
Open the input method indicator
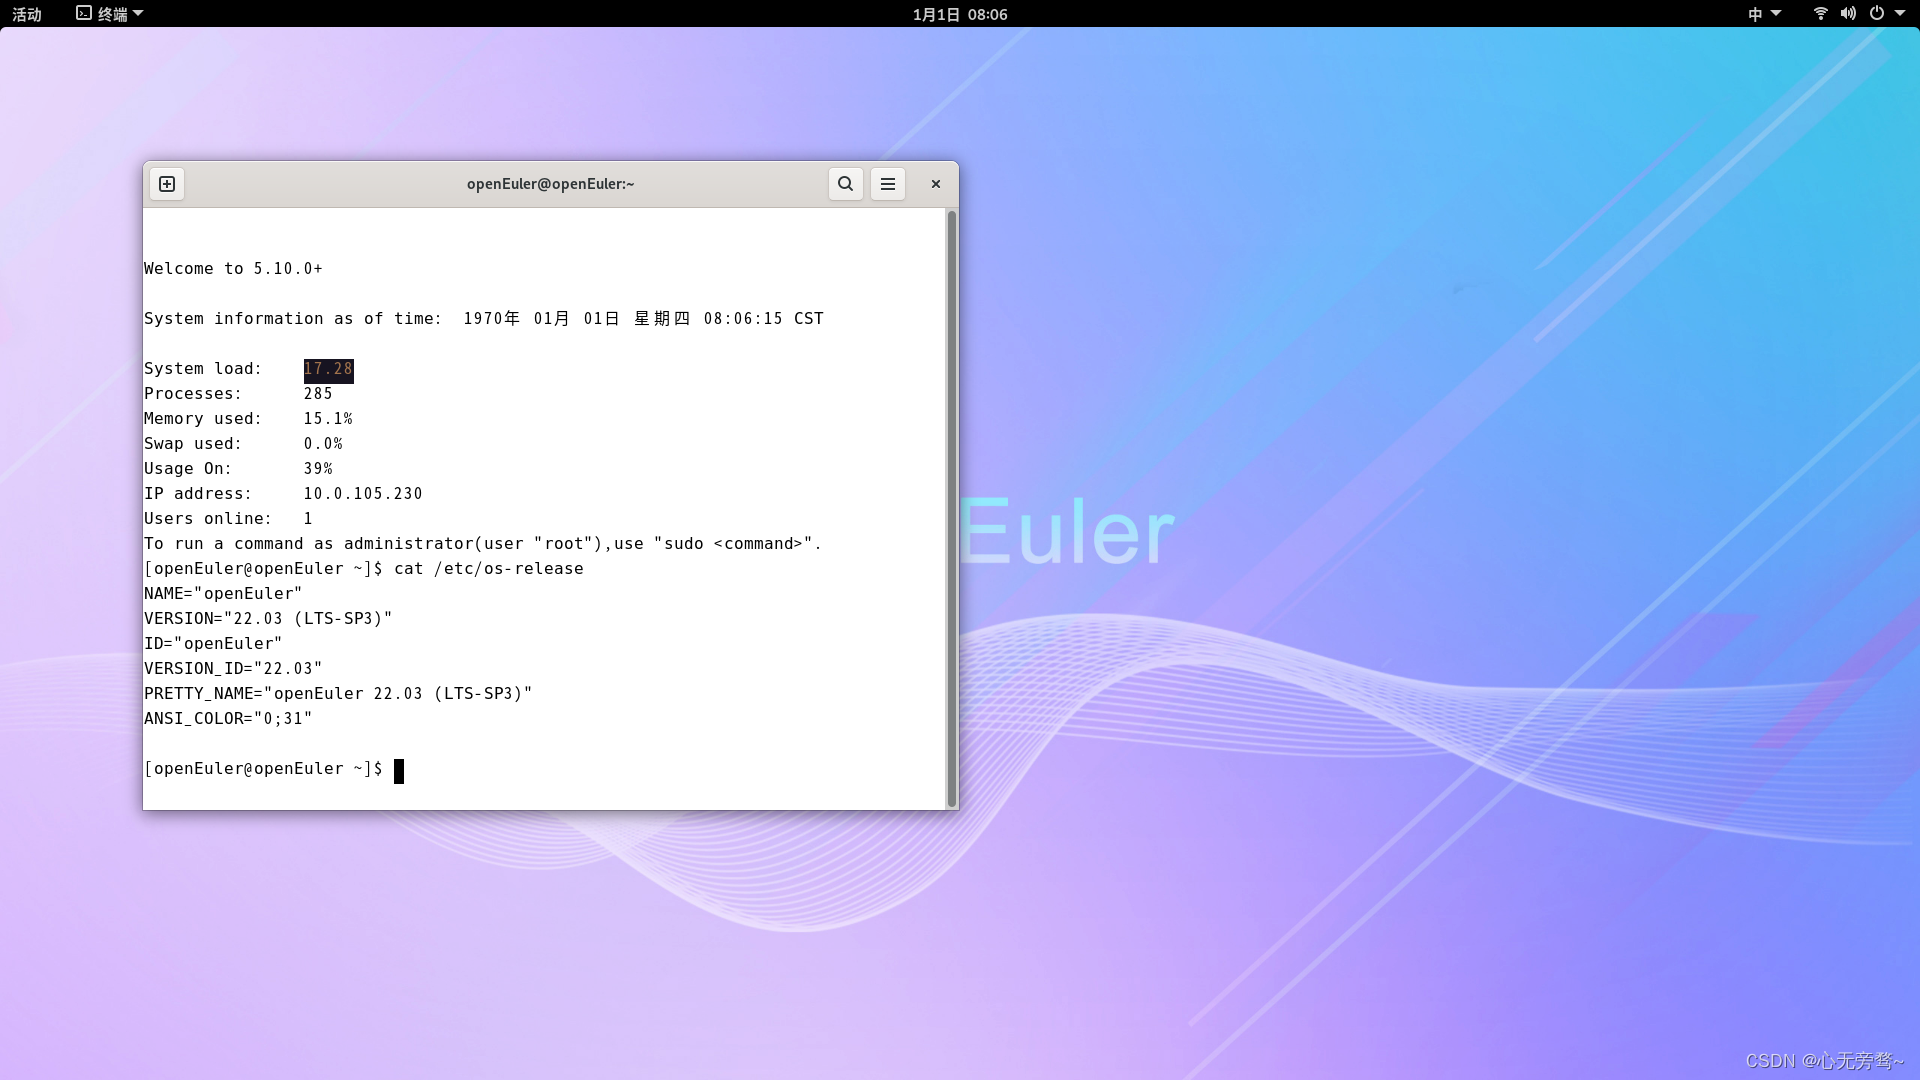pos(1755,14)
